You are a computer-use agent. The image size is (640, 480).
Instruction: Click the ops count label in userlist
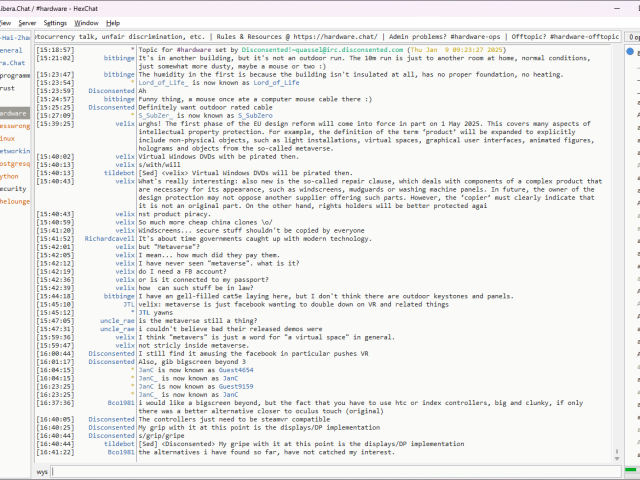[x=633, y=36]
